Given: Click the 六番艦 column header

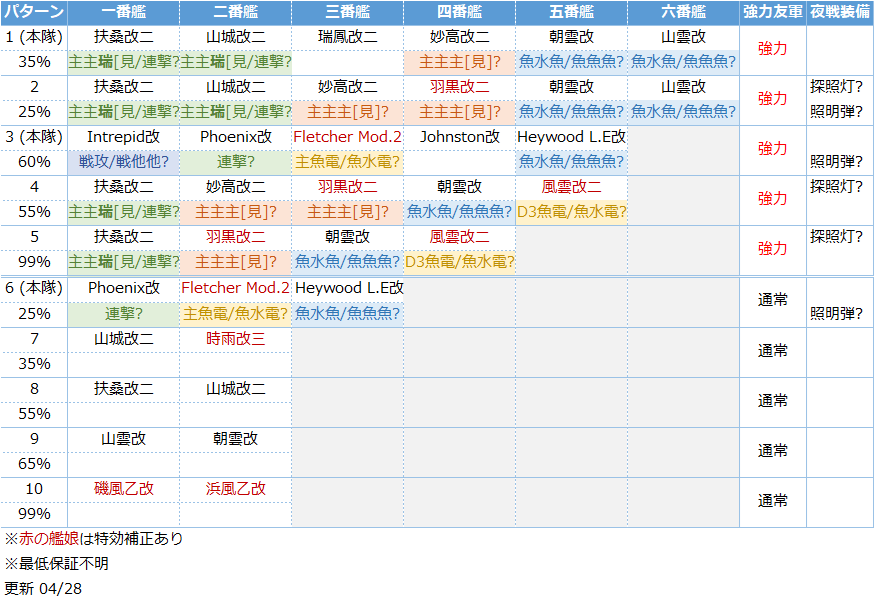Looking at the screenshot, I should (684, 12).
